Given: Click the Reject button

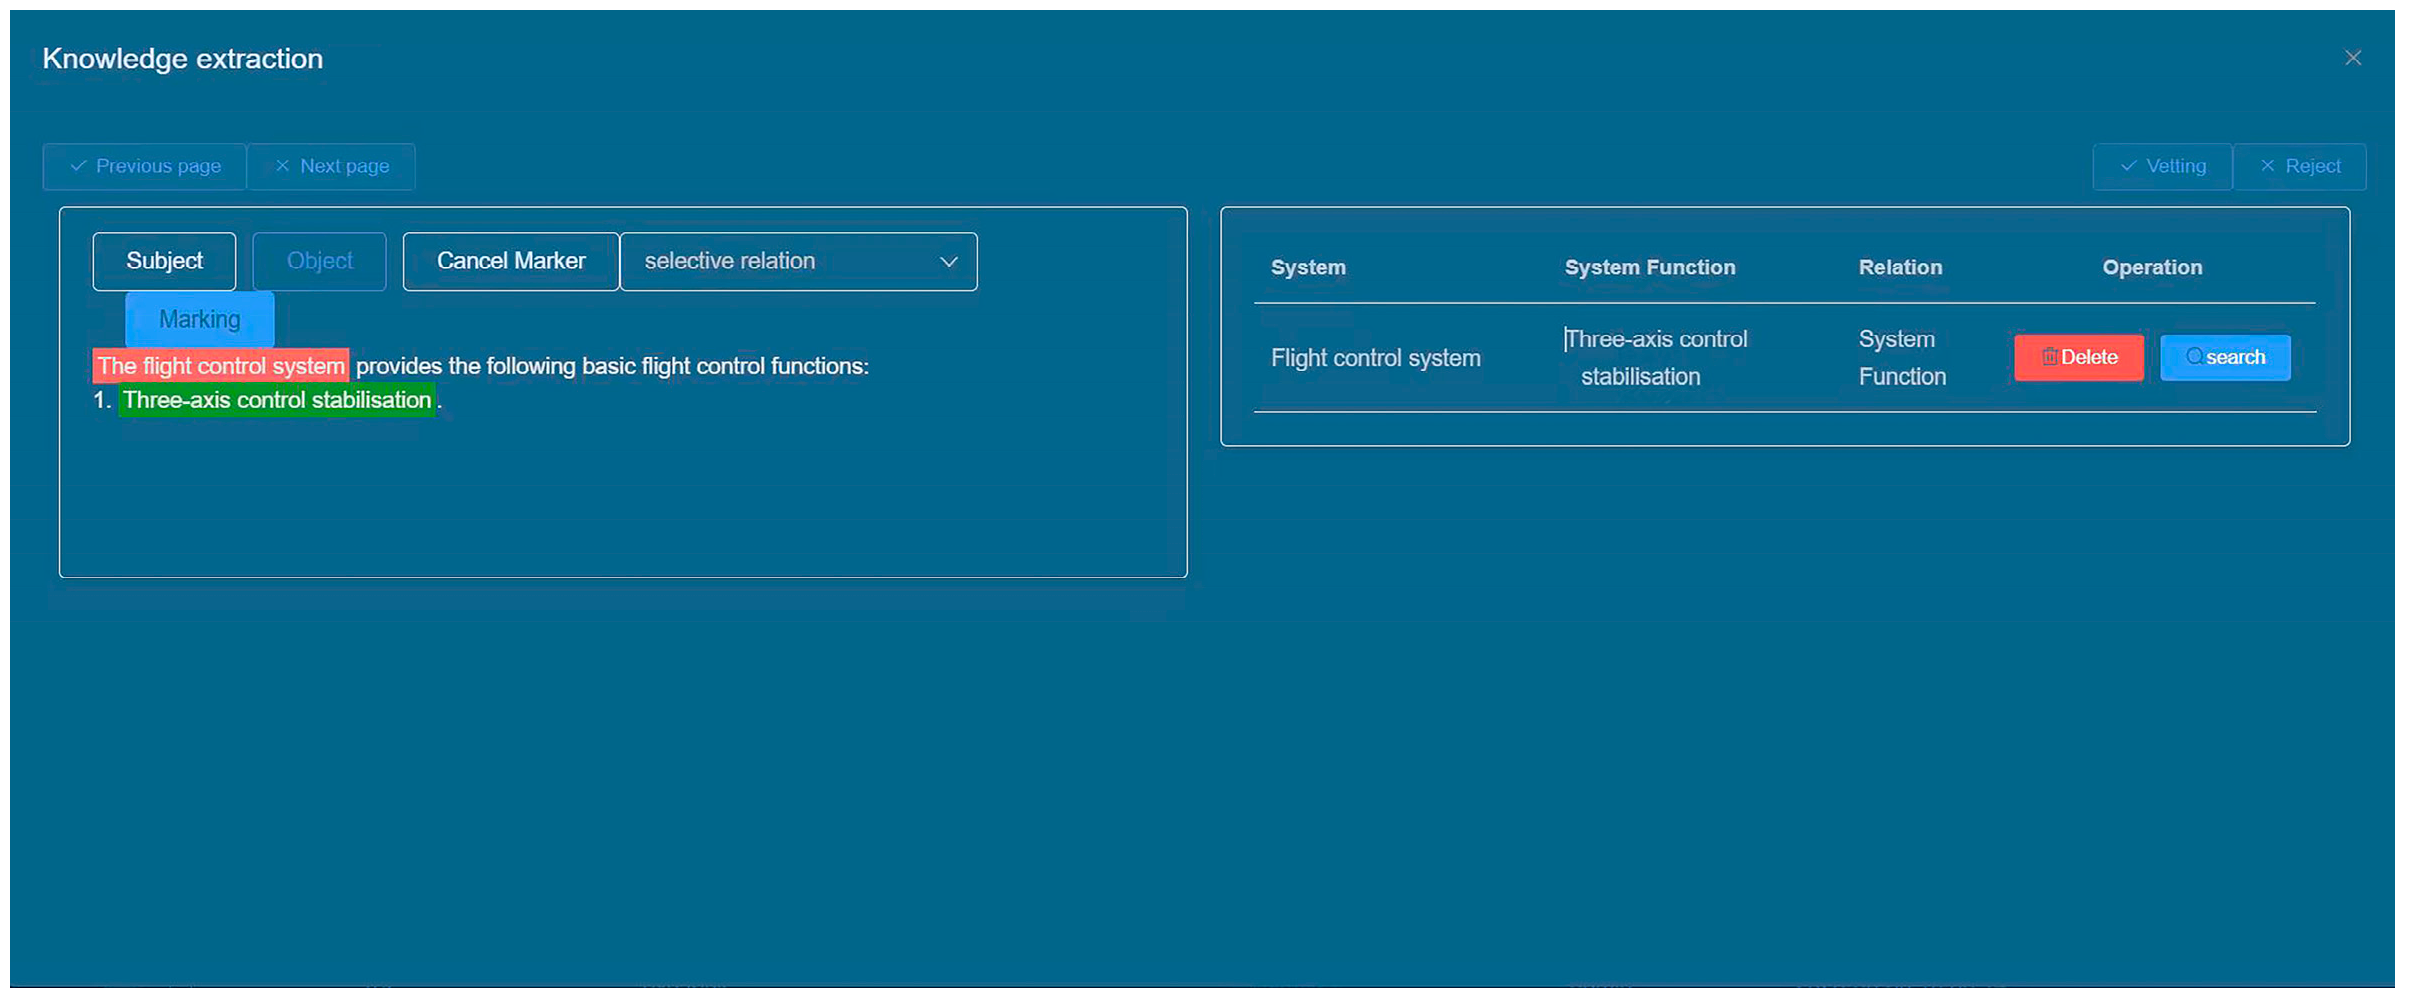Looking at the screenshot, I should coord(2299,166).
